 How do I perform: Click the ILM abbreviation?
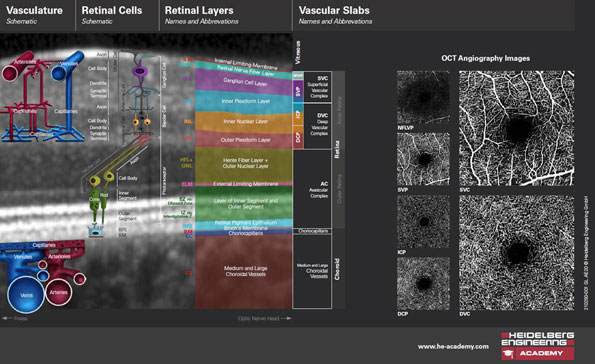click(x=188, y=60)
